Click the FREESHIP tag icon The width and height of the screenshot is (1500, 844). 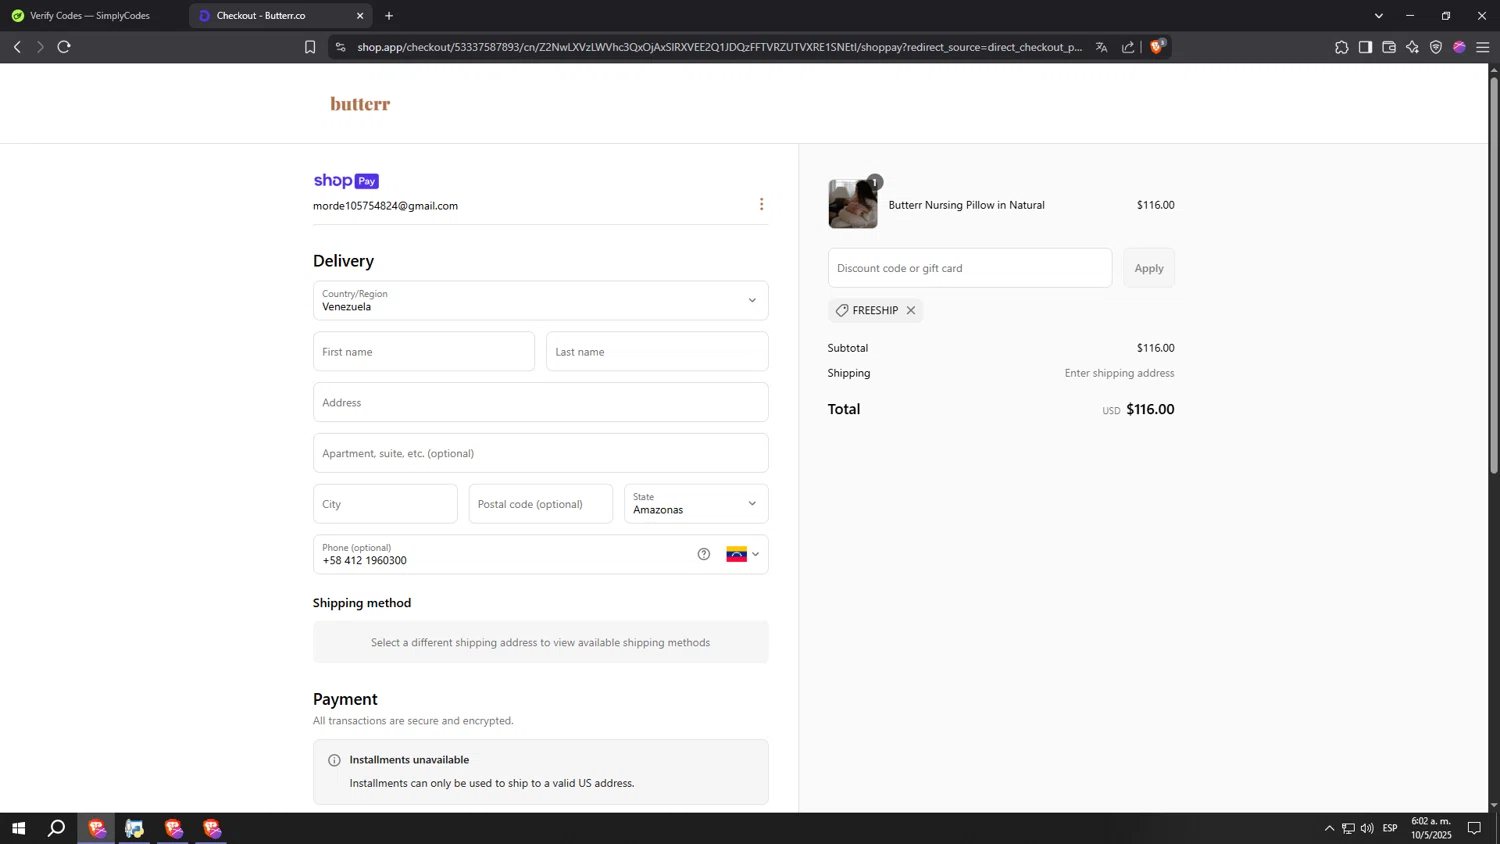coord(842,310)
